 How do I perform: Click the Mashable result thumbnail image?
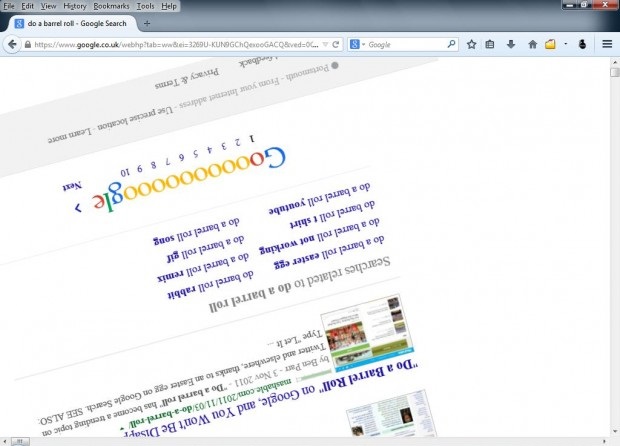[368, 333]
